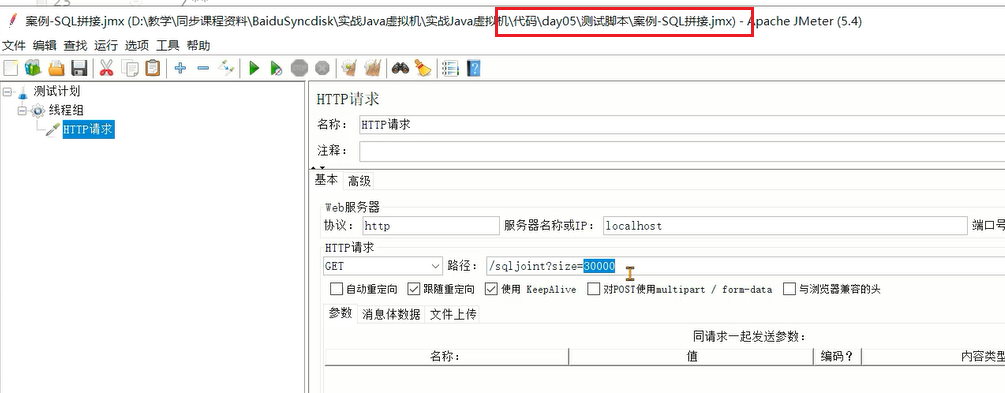Click the Save (floppy disk) icon

(x=79, y=68)
